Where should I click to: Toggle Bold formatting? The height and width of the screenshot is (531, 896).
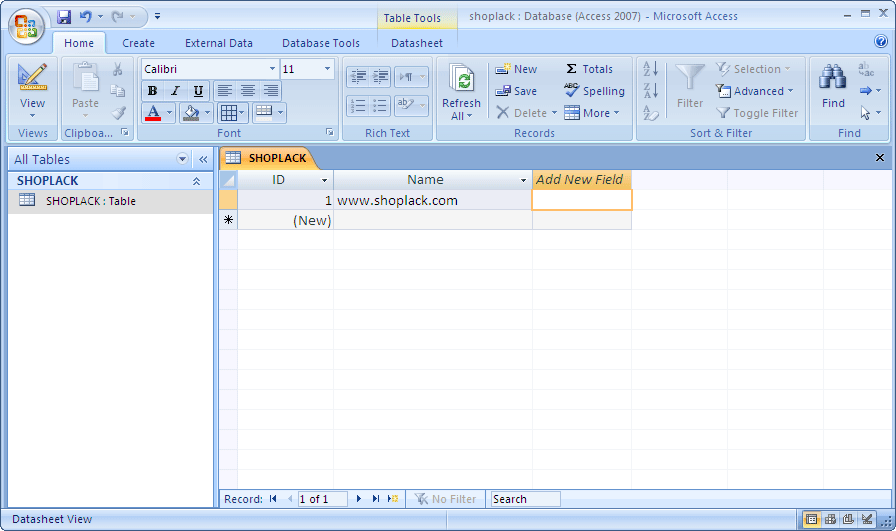152,91
